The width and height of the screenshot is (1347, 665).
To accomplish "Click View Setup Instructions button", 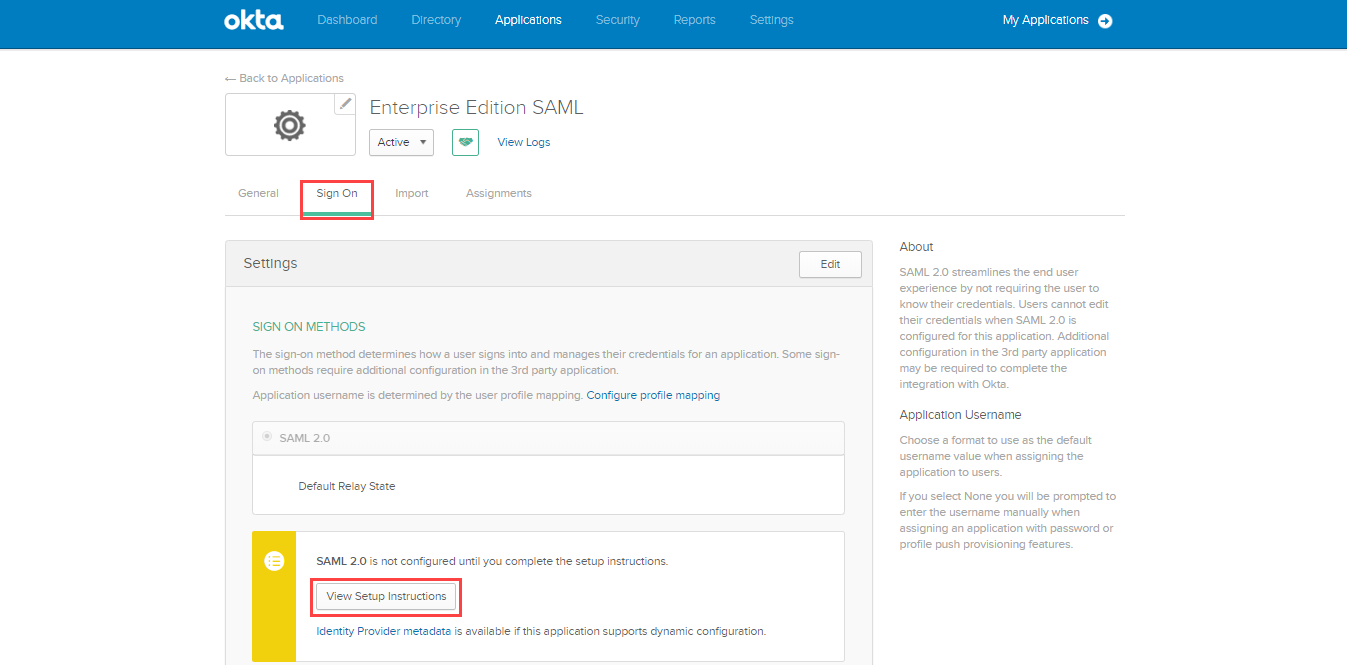I will coord(386,596).
